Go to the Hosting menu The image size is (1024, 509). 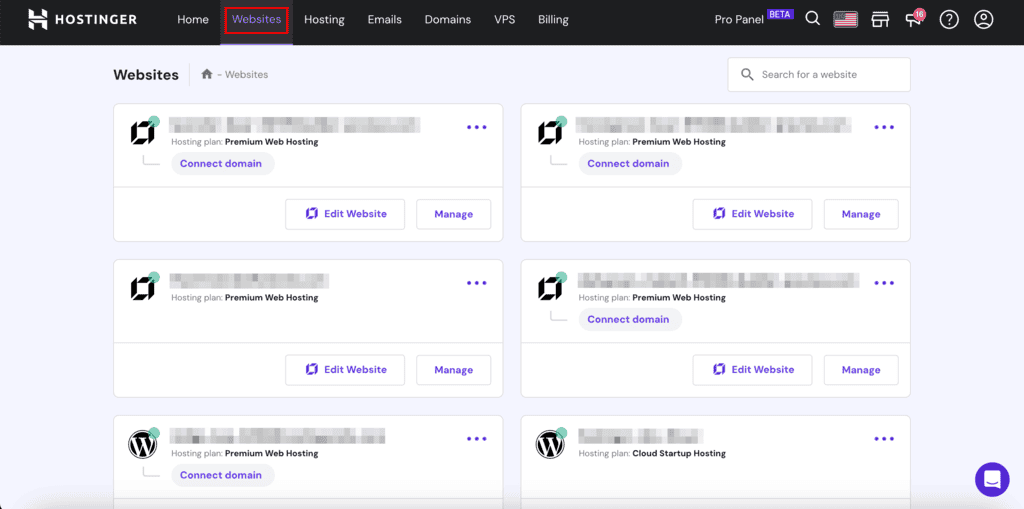pos(324,19)
